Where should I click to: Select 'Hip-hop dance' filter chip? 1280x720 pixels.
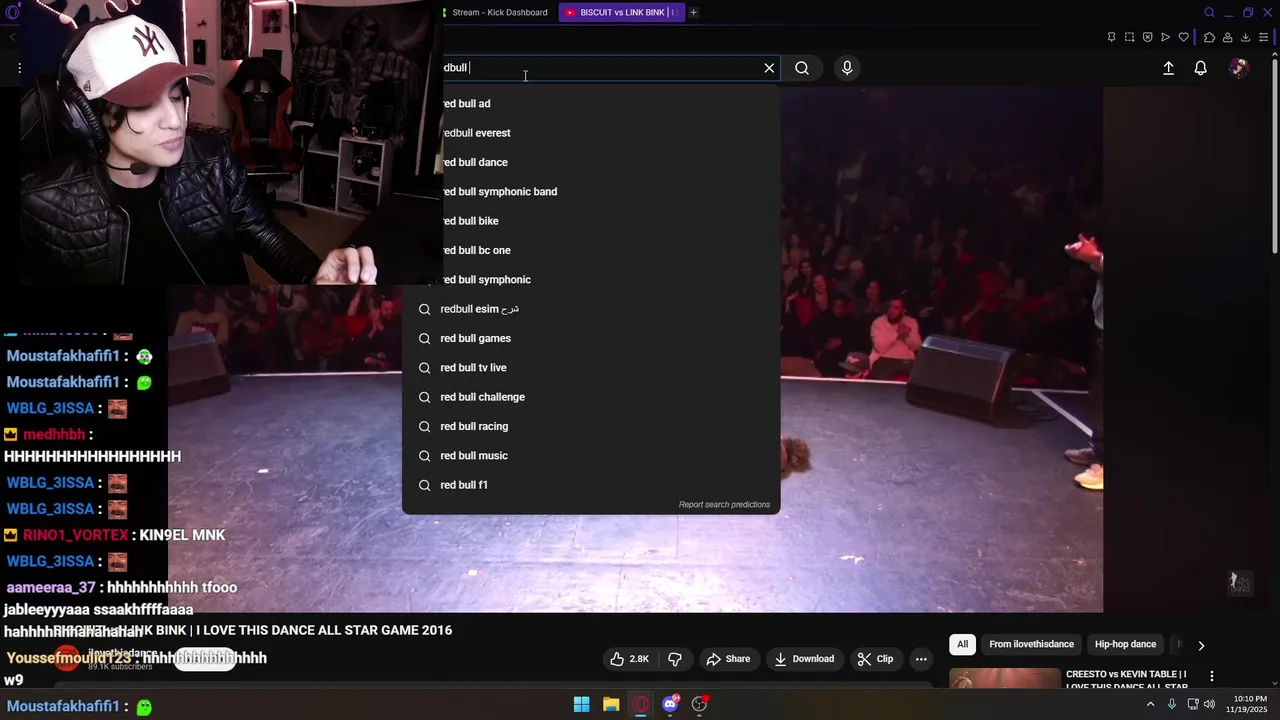click(x=1125, y=645)
